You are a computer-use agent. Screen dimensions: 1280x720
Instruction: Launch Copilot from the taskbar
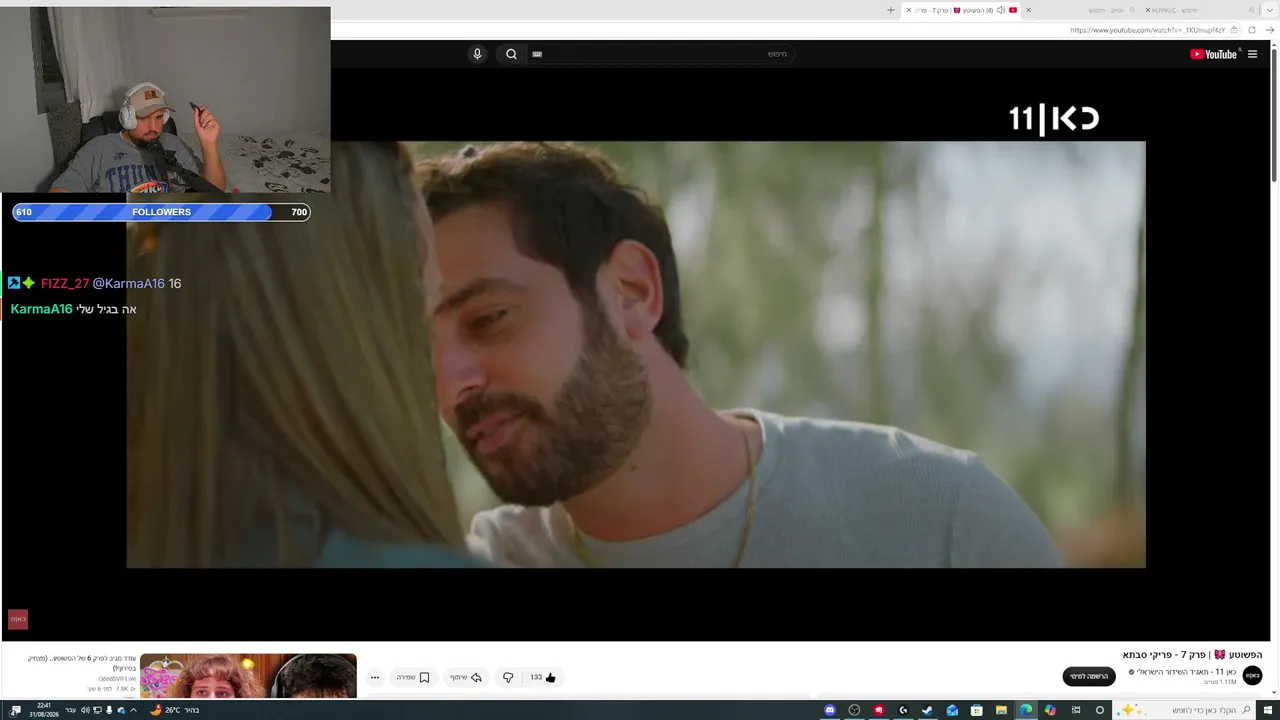(x=1050, y=710)
